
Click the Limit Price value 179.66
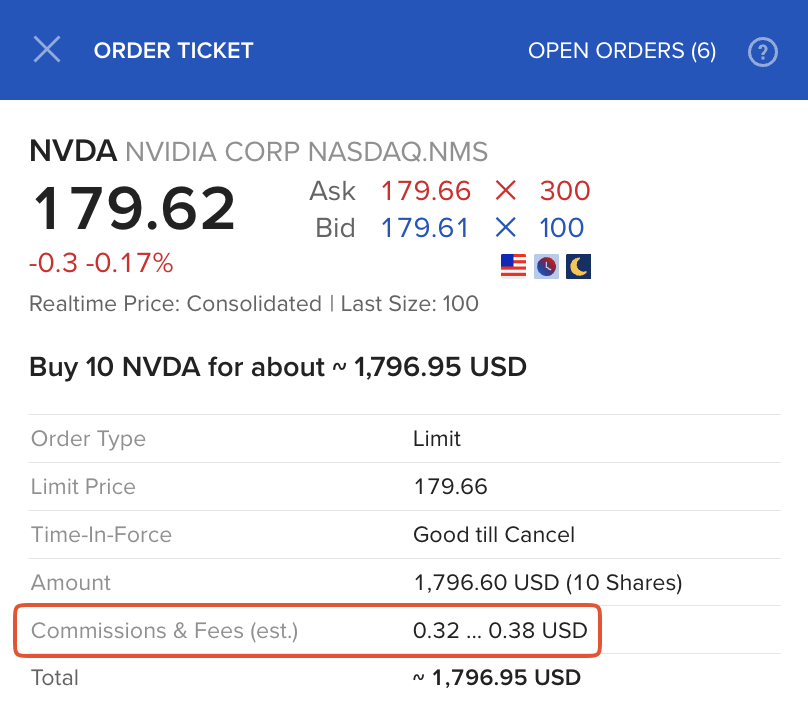tap(450, 487)
